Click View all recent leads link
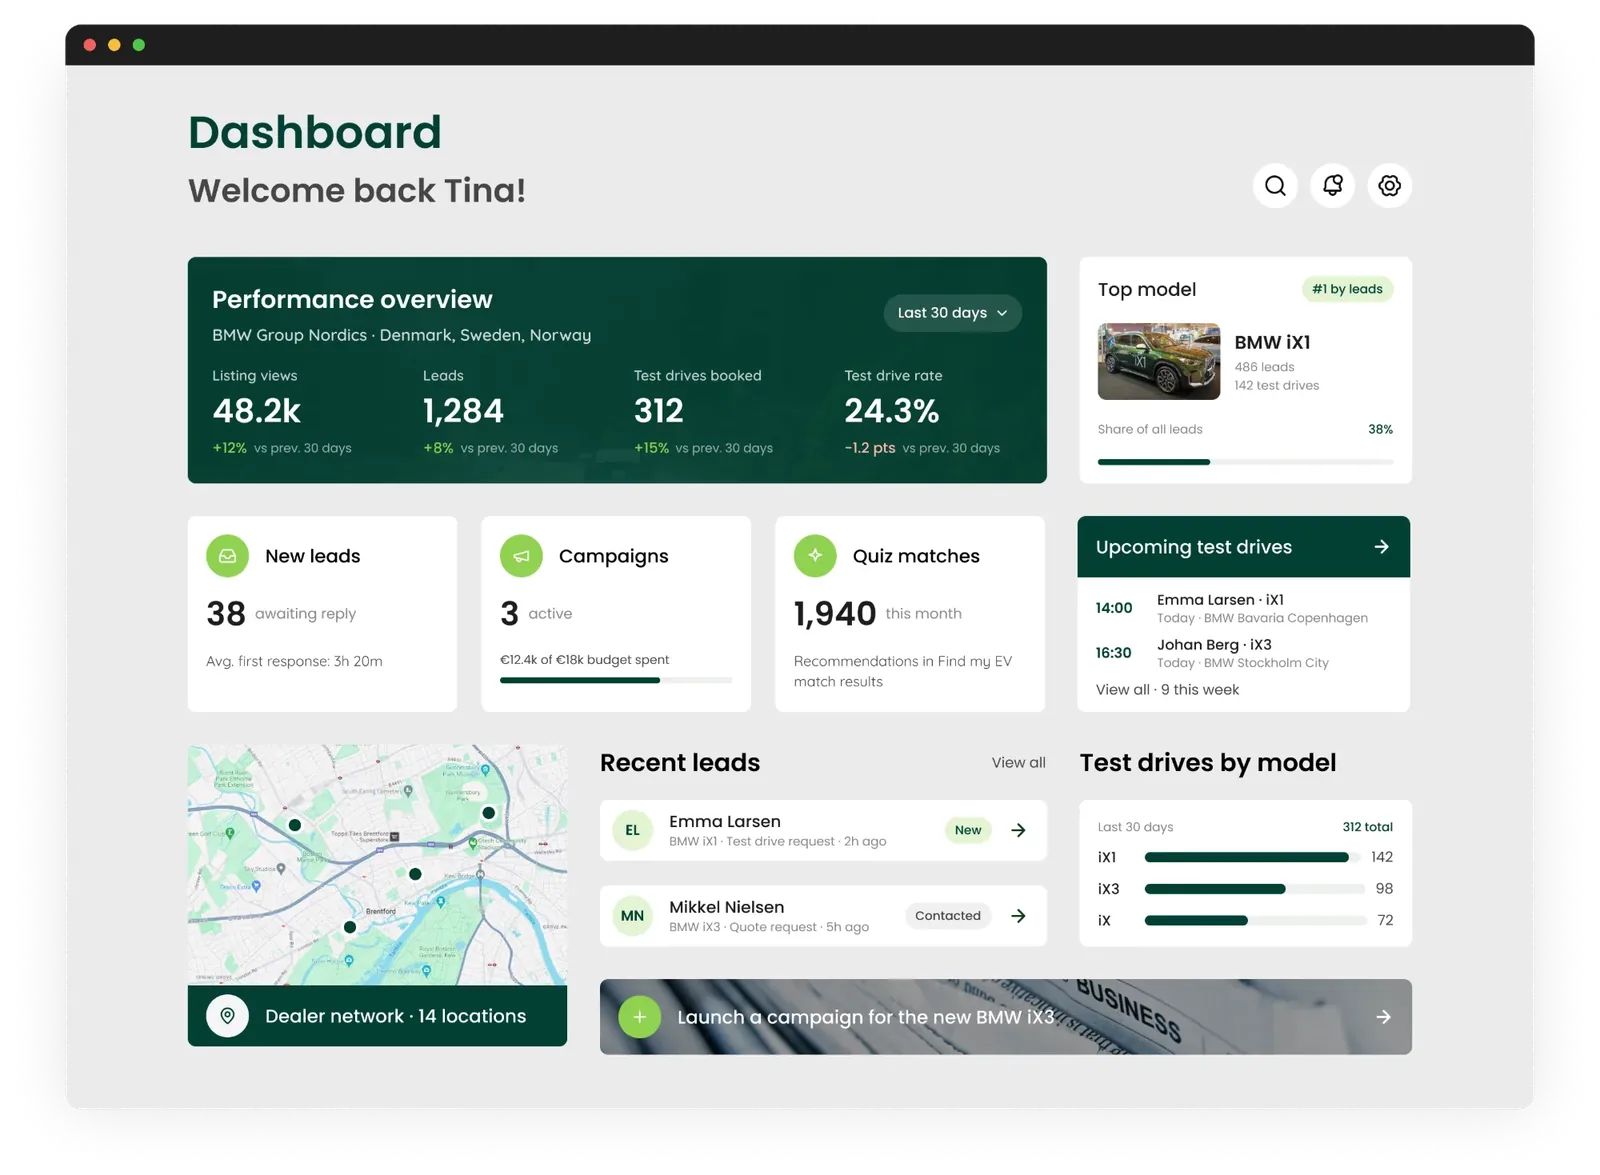1600x1175 pixels. click(x=1018, y=763)
